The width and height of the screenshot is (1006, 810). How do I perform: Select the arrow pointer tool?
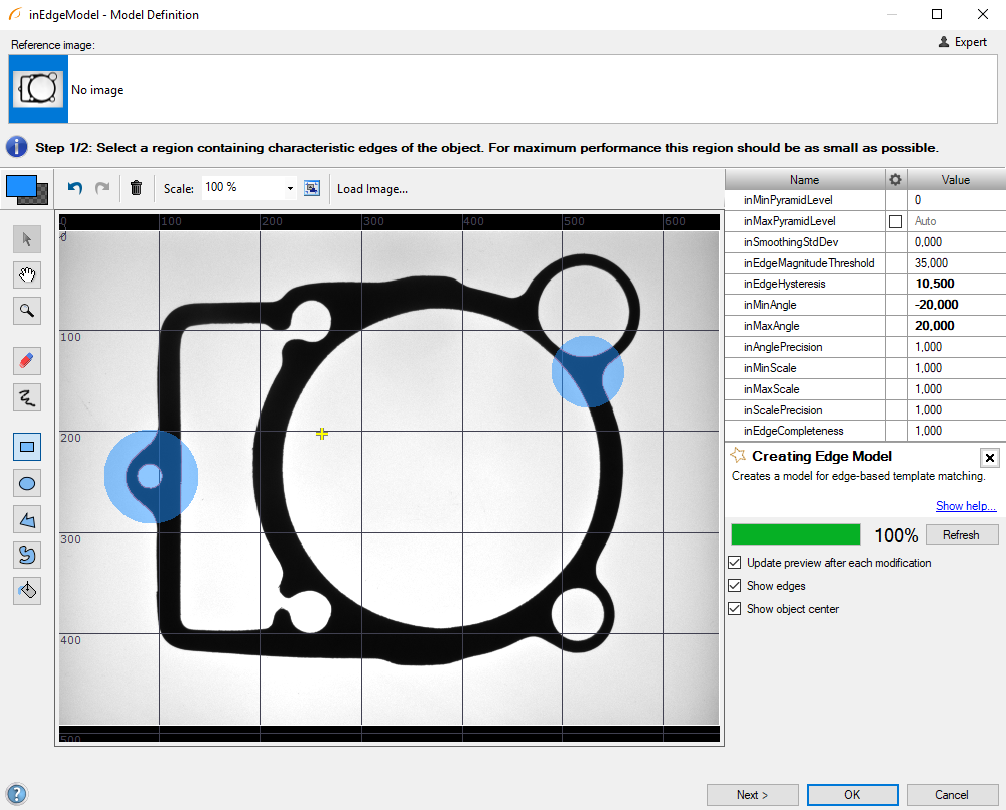[x=27, y=238]
